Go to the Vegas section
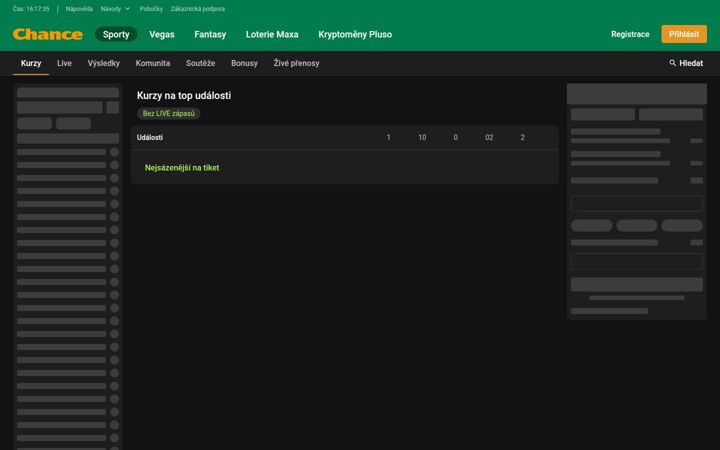The image size is (720, 450). coord(162,34)
